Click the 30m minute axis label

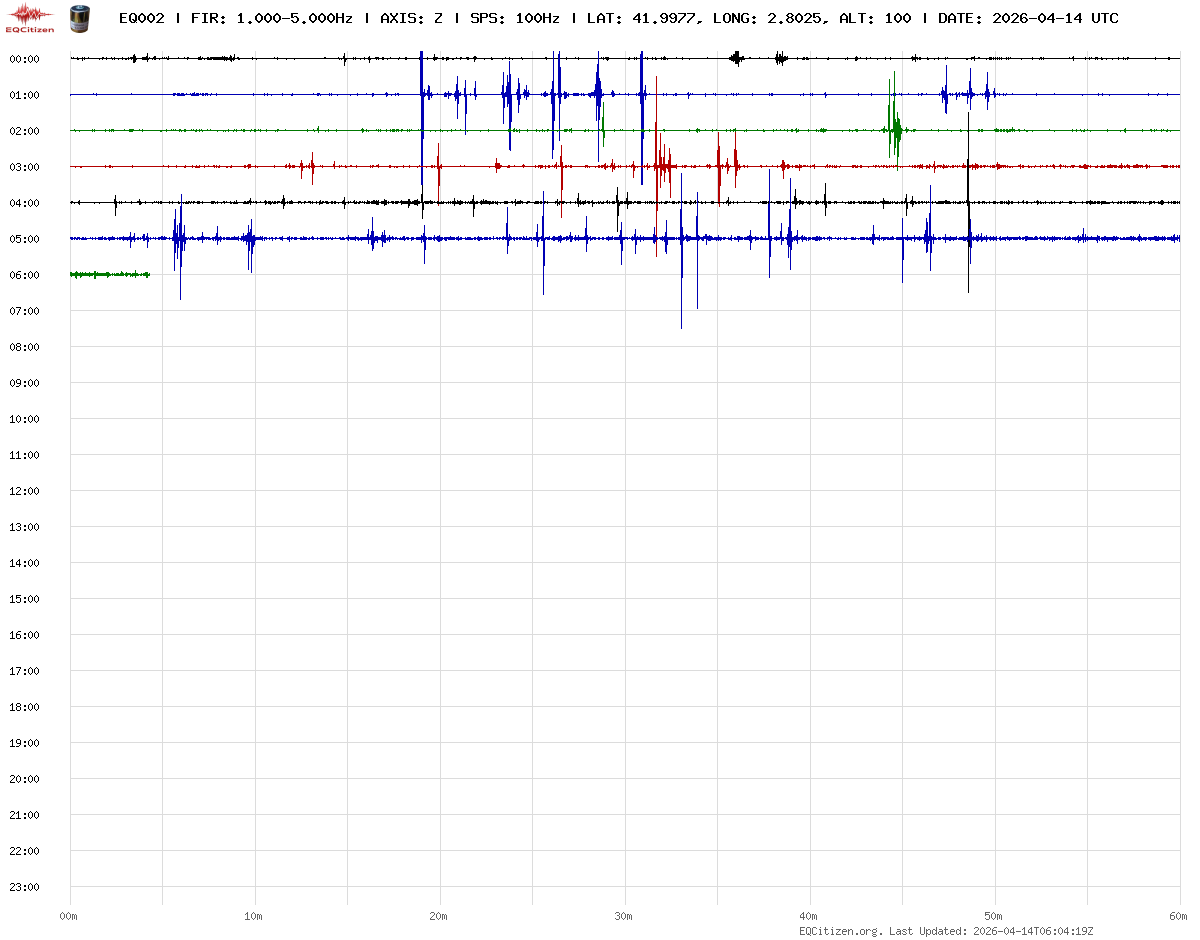(x=624, y=916)
